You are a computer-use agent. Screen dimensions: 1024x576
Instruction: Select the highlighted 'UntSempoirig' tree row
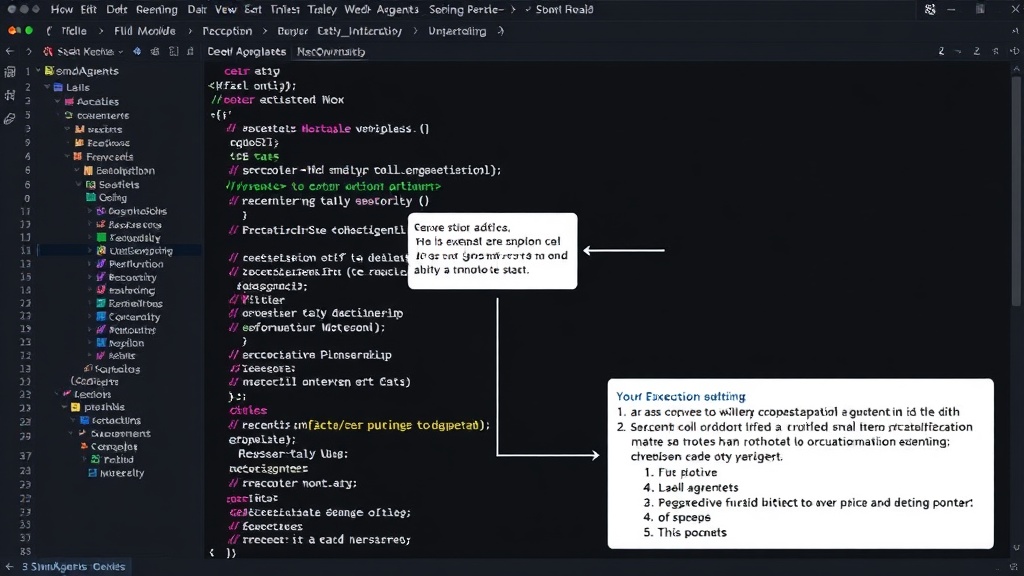tap(120, 251)
